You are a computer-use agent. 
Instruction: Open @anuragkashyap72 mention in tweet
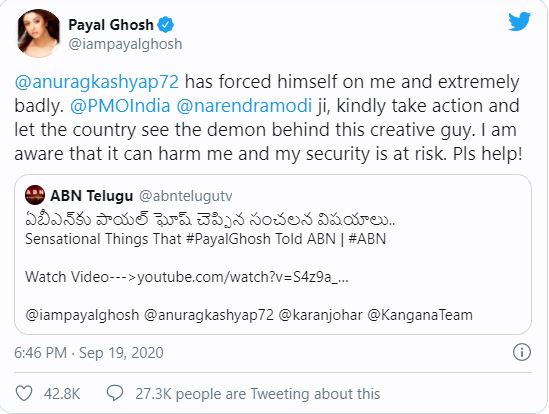click(97, 82)
